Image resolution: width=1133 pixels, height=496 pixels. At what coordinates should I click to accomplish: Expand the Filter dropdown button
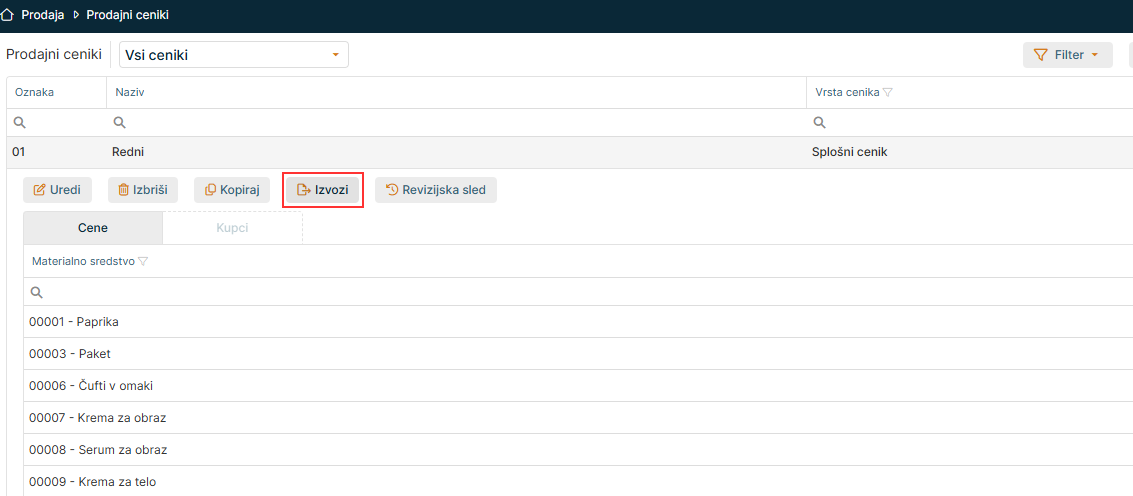pyautogui.click(x=1067, y=55)
